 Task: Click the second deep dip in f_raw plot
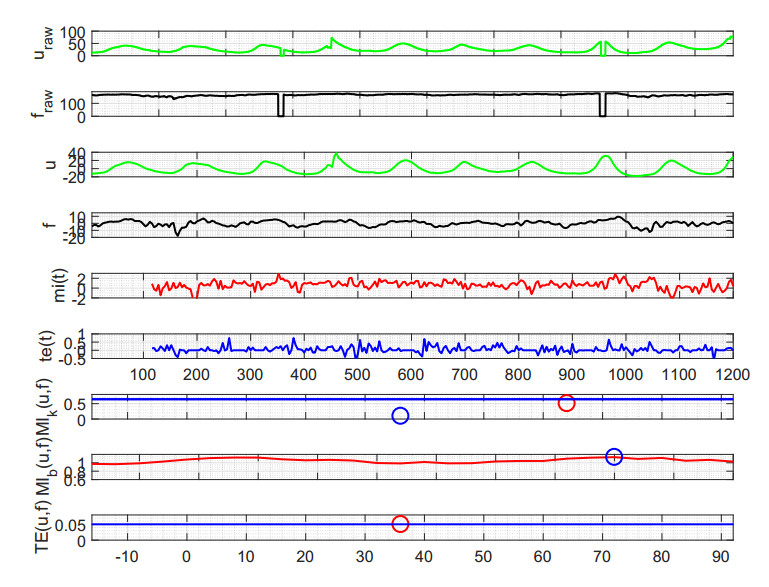click(602, 108)
